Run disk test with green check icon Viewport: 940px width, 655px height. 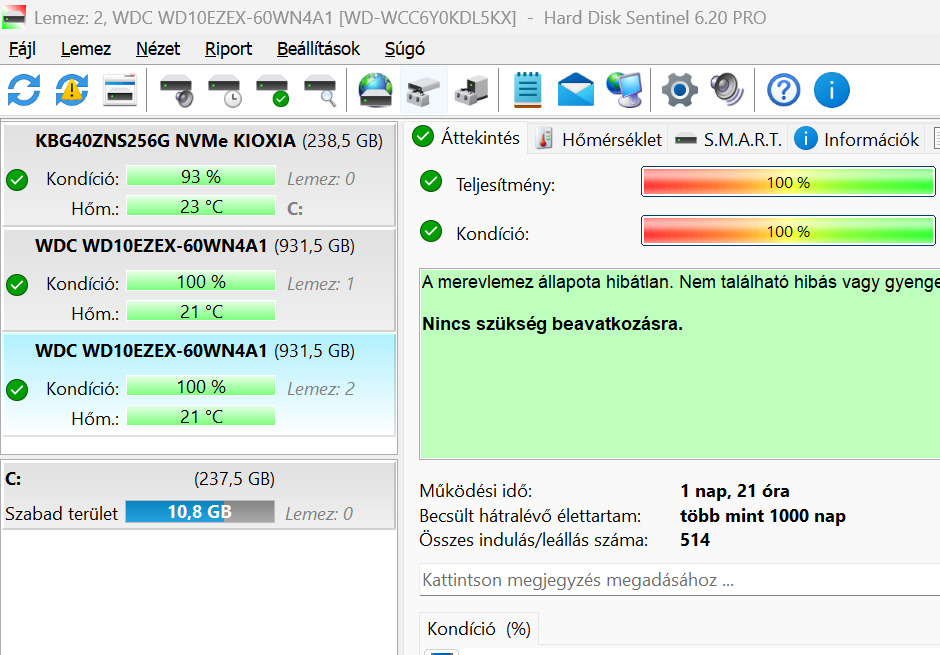point(272,90)
